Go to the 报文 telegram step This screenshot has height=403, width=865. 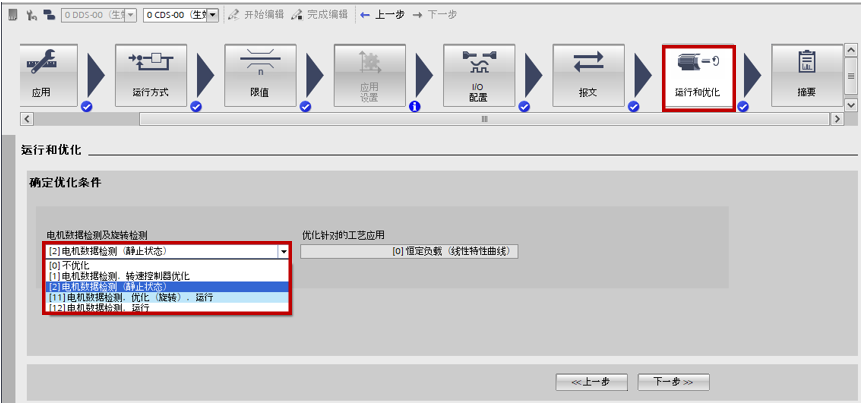(587, 75)
